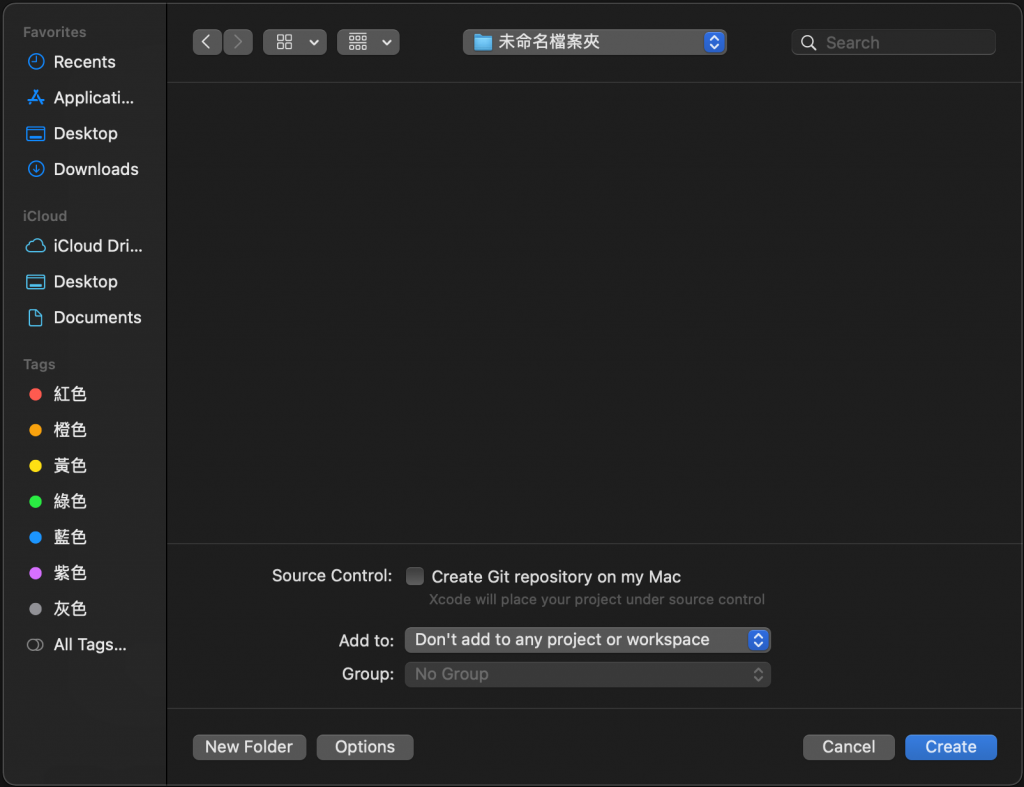Enable Create Git repository checkbox
Viewport: 1024px width, 787px height.
(x=415, y=576)
